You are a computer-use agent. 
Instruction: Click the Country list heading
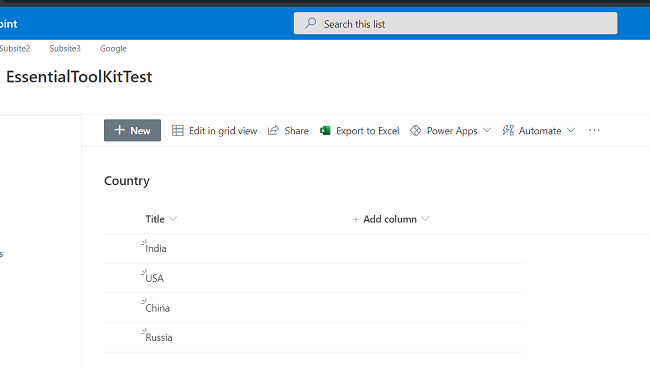[127, 181]
